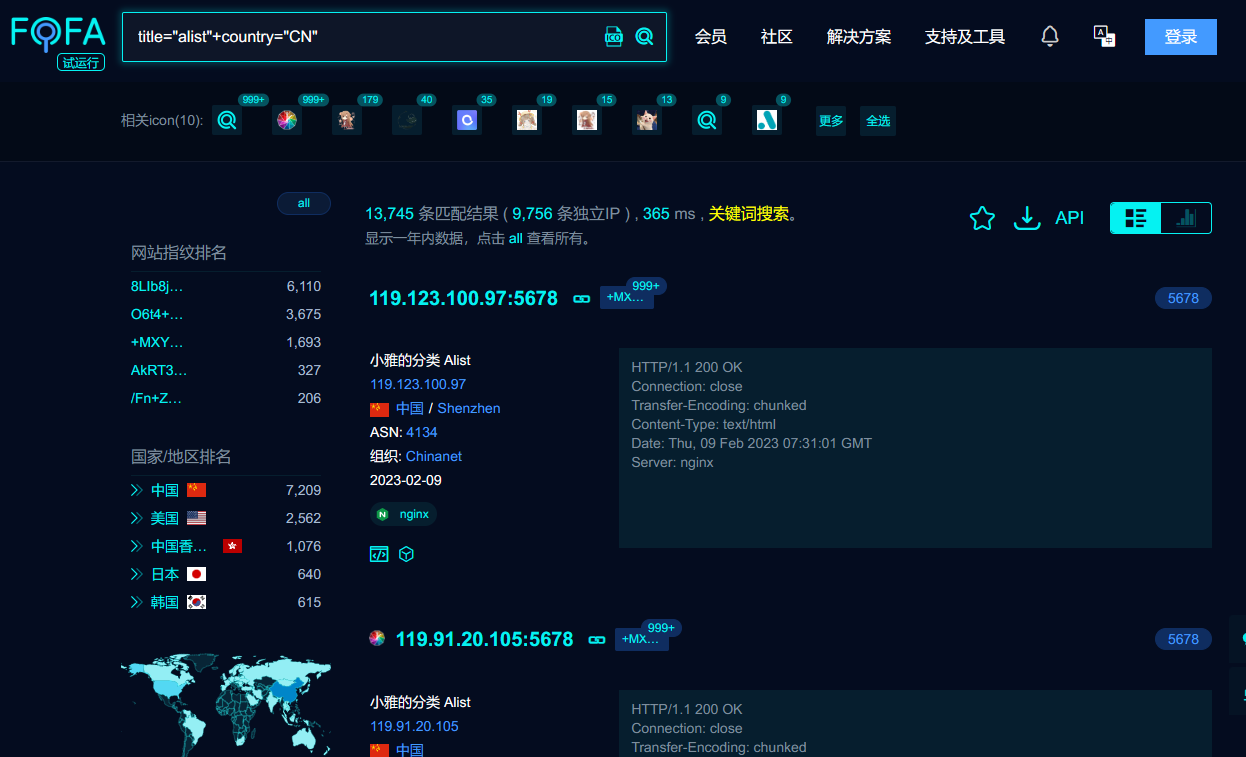Switch to chart statistics view

pyautogui.click(x=1186, y=218)
